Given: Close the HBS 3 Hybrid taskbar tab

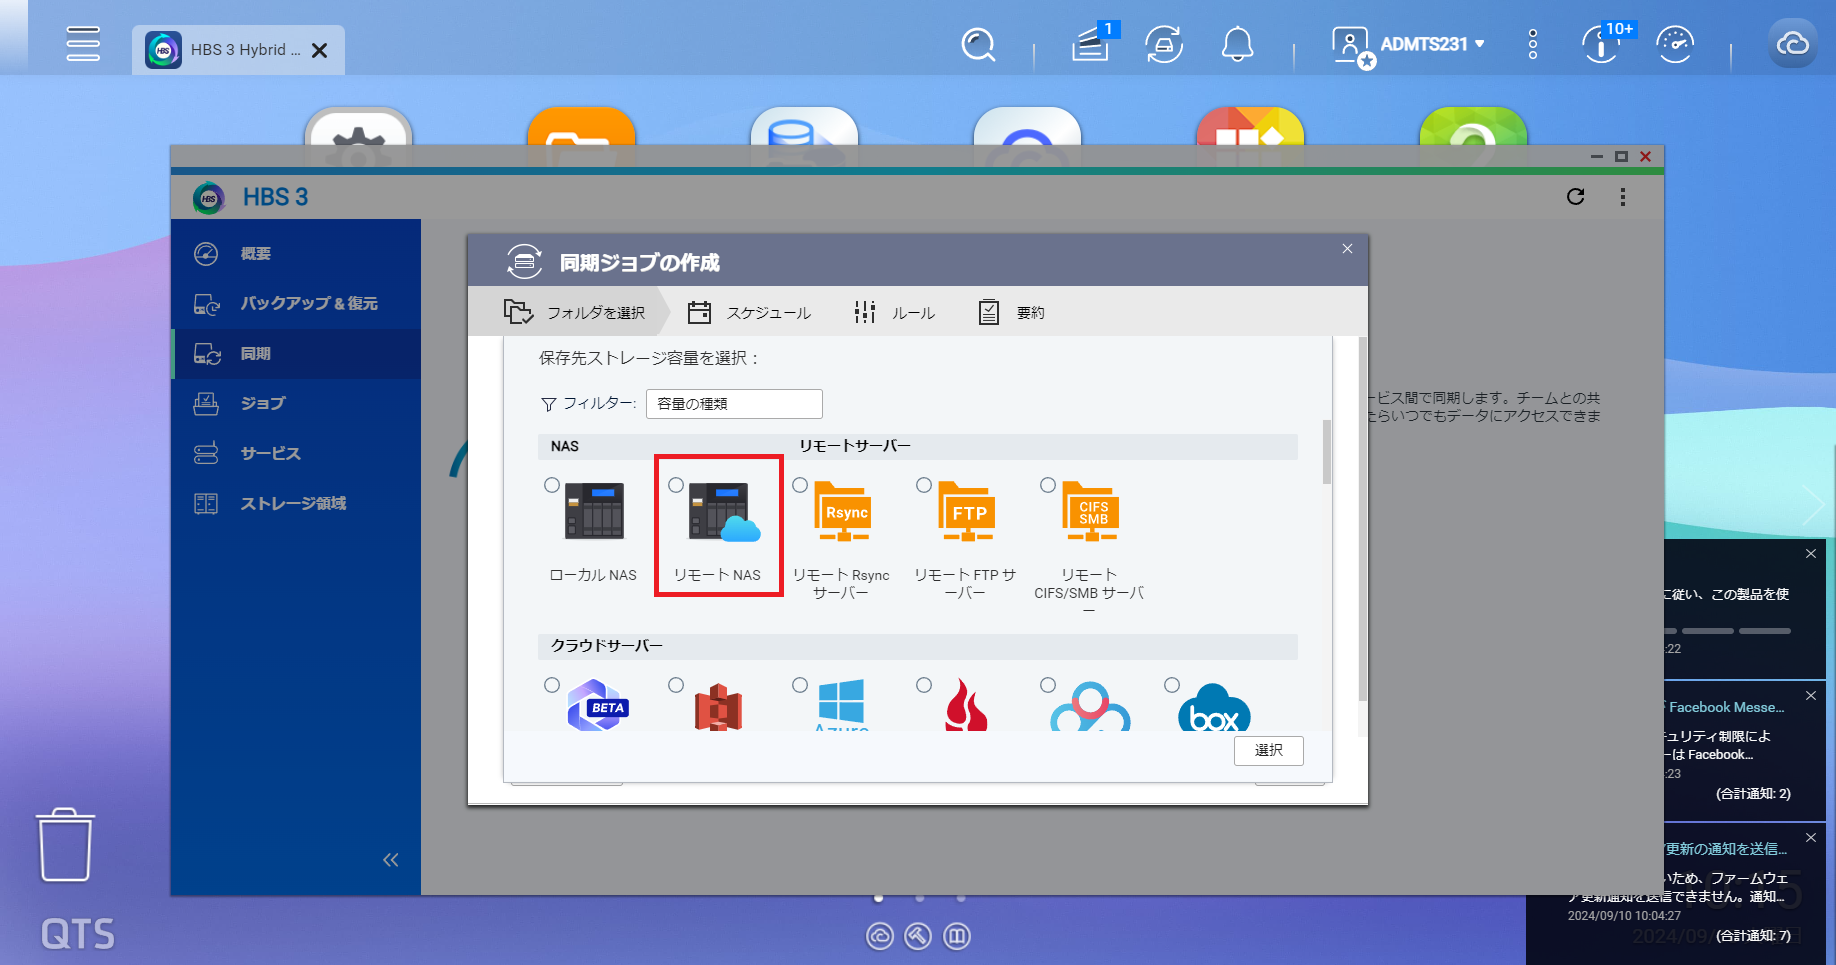Looking at the screenshot, I should click(x=320, y=50).
